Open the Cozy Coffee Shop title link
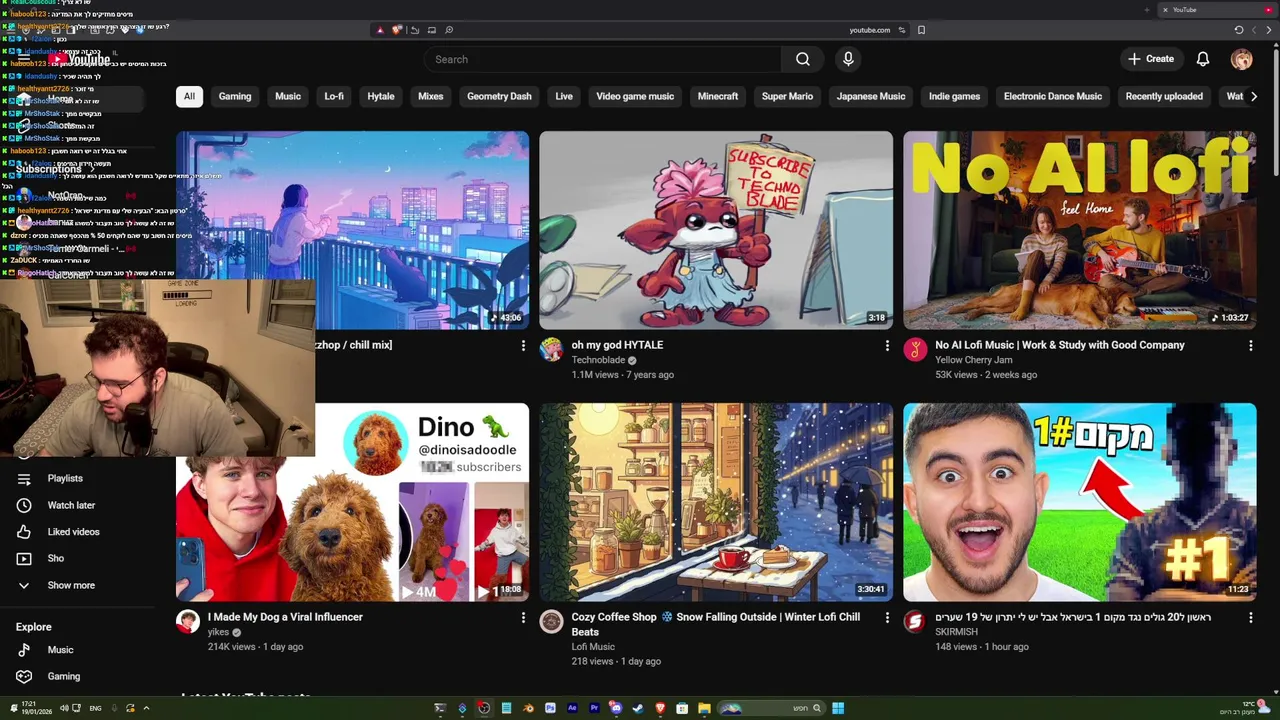The width and height of the screenshot is (1280, 720). tap(715, 624)
